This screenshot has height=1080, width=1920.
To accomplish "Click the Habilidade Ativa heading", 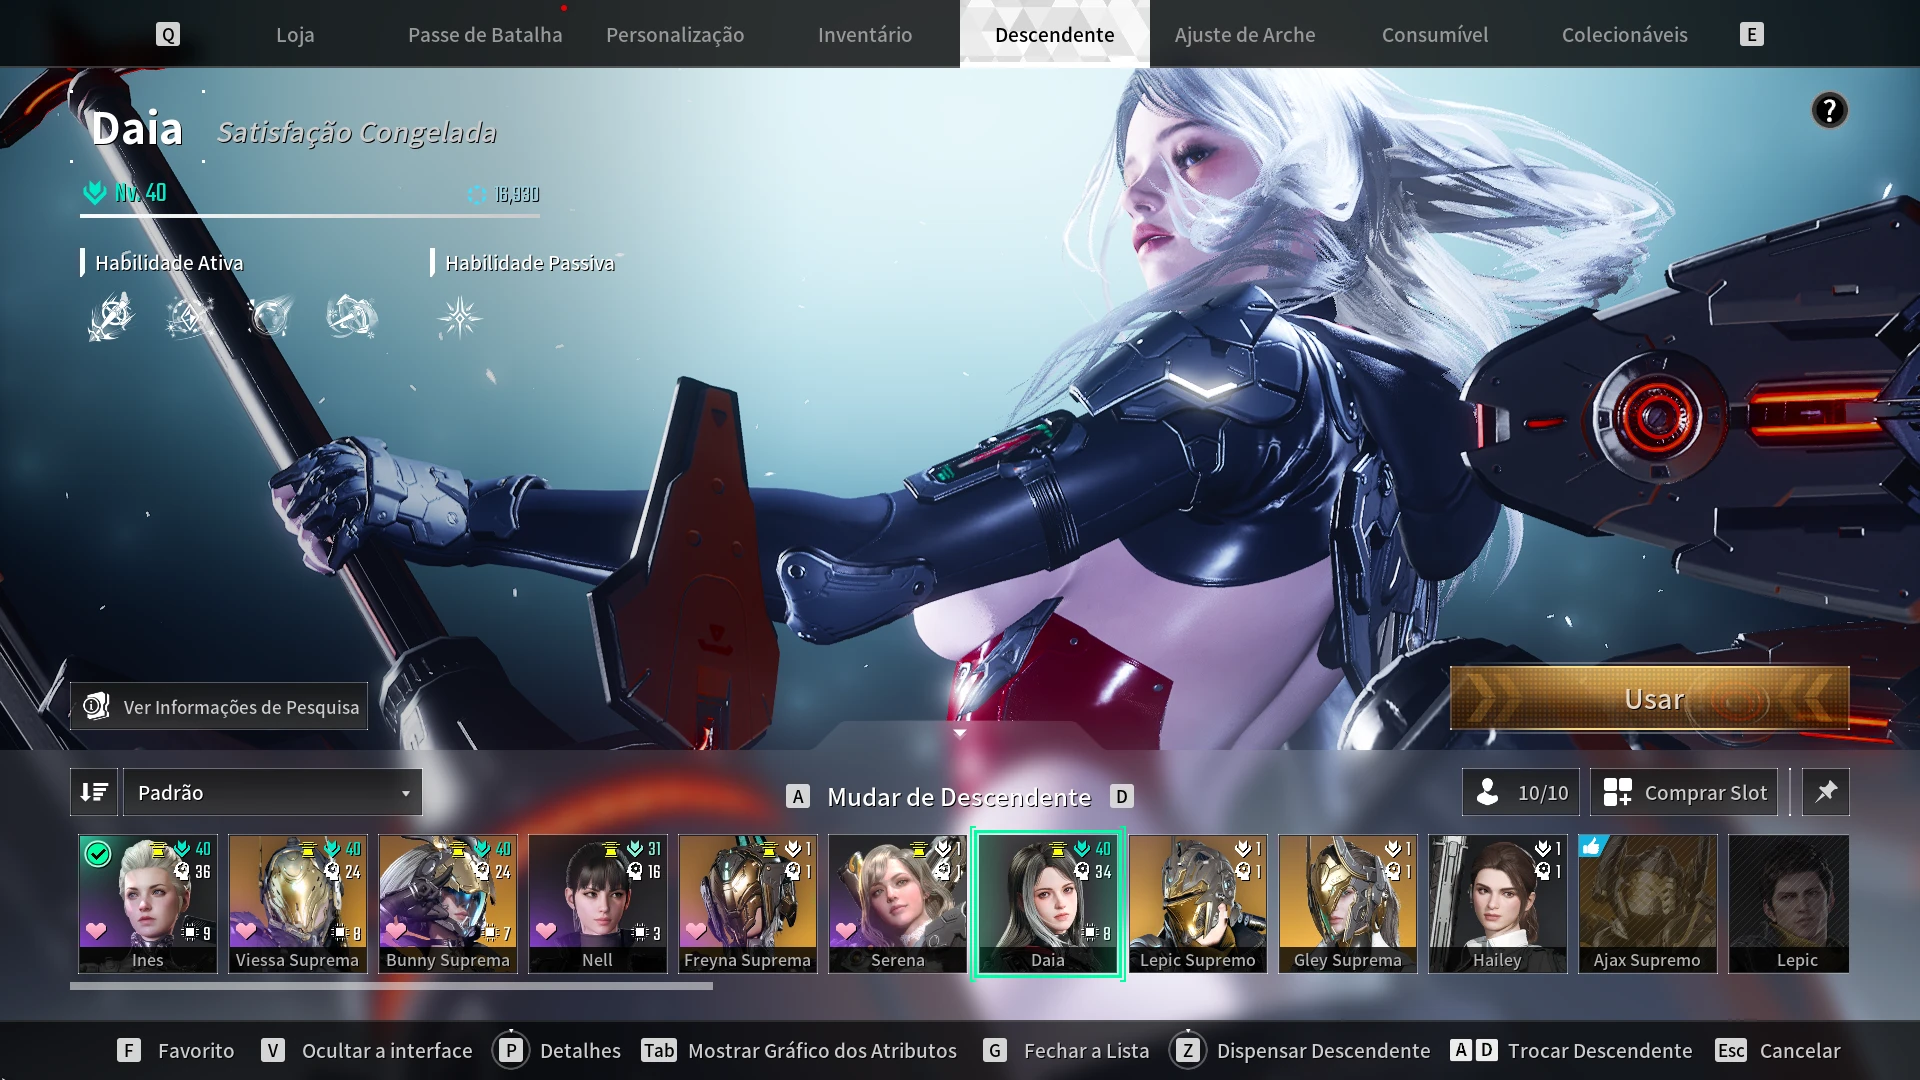I will [169, 263].
